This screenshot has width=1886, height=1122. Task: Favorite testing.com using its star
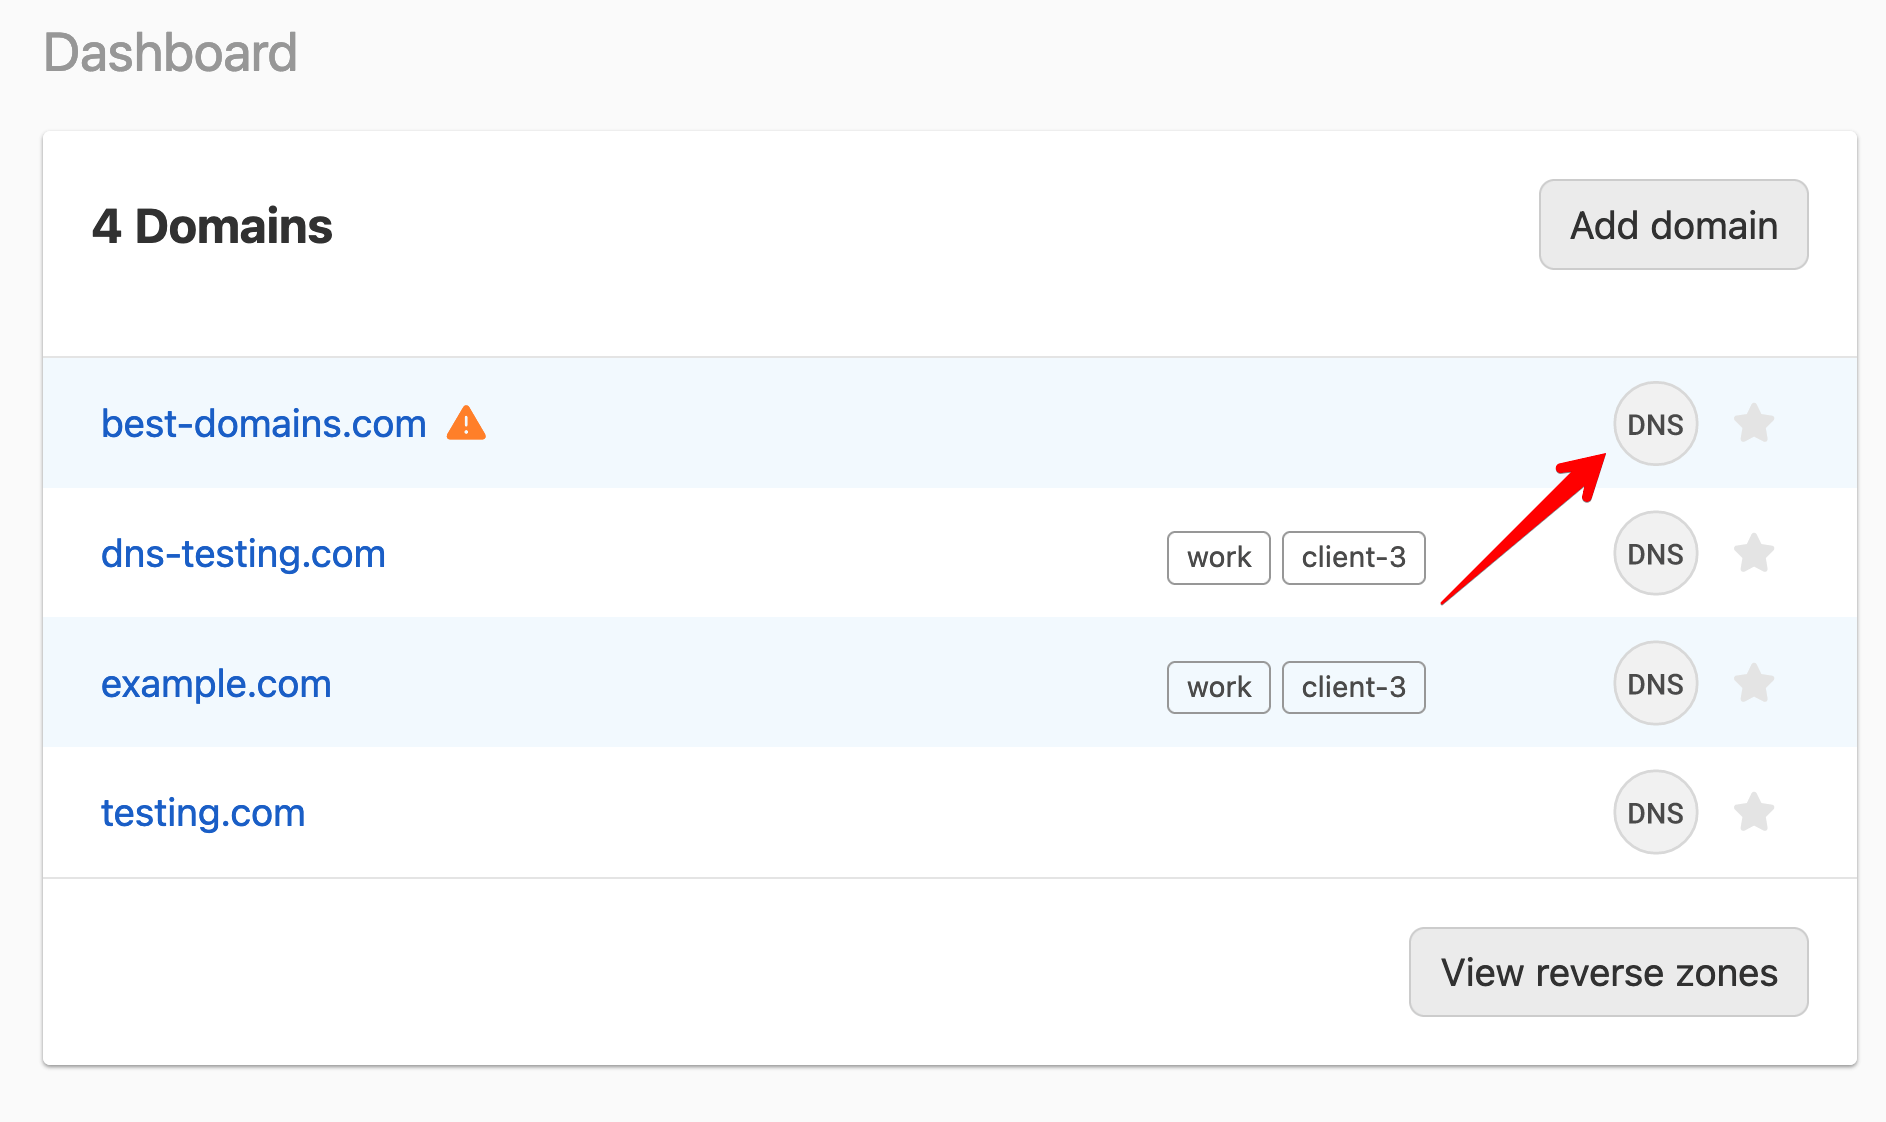1753,813
